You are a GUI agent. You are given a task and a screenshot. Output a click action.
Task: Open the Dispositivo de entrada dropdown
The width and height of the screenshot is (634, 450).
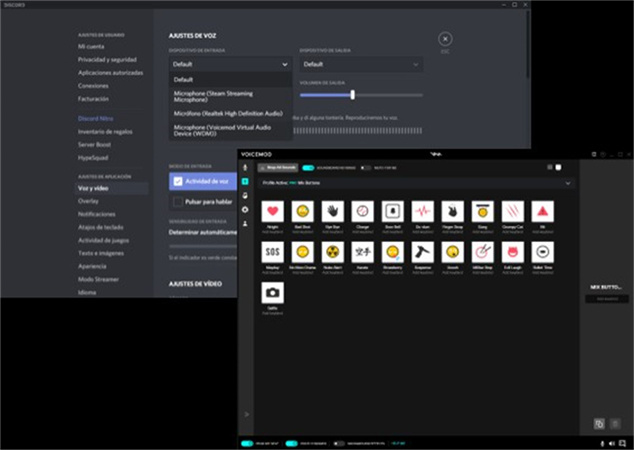tap(230, 64)
